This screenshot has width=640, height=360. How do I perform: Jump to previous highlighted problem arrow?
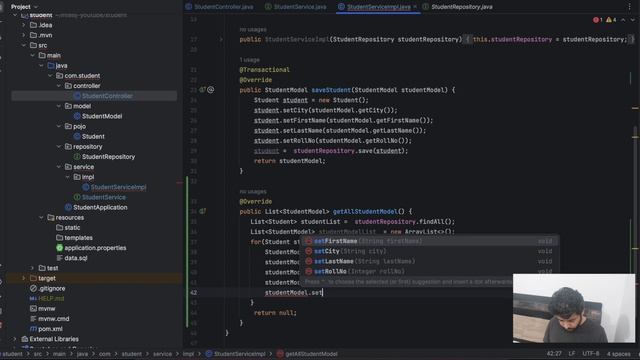coord(623,20)
